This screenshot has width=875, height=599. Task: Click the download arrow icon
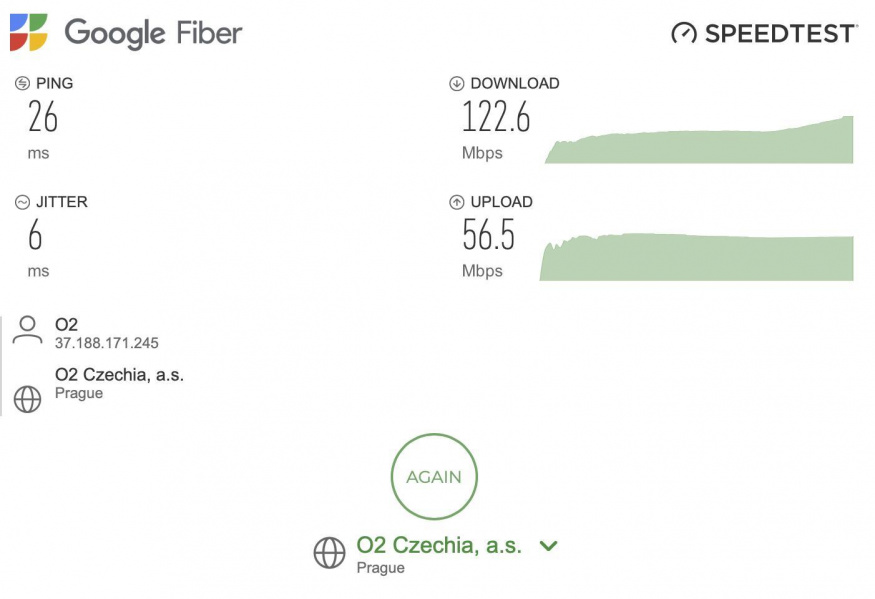click(x=457, y=84)
